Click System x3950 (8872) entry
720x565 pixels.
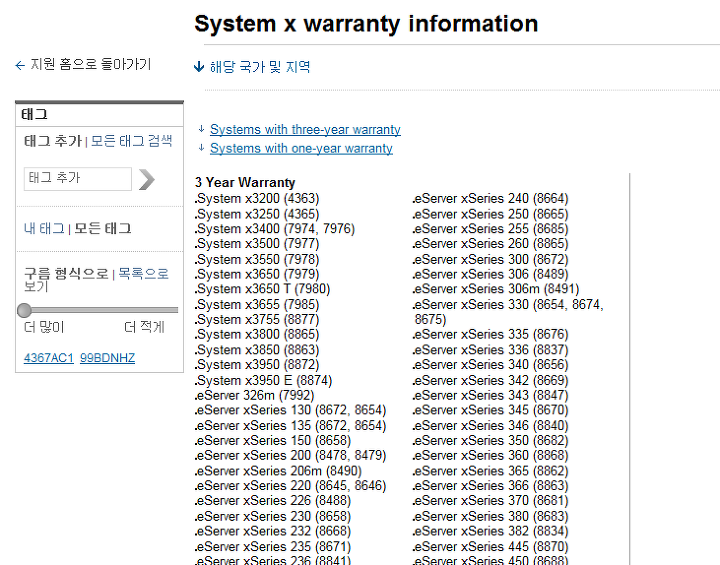pyautogui.click(x=257, y=365)
